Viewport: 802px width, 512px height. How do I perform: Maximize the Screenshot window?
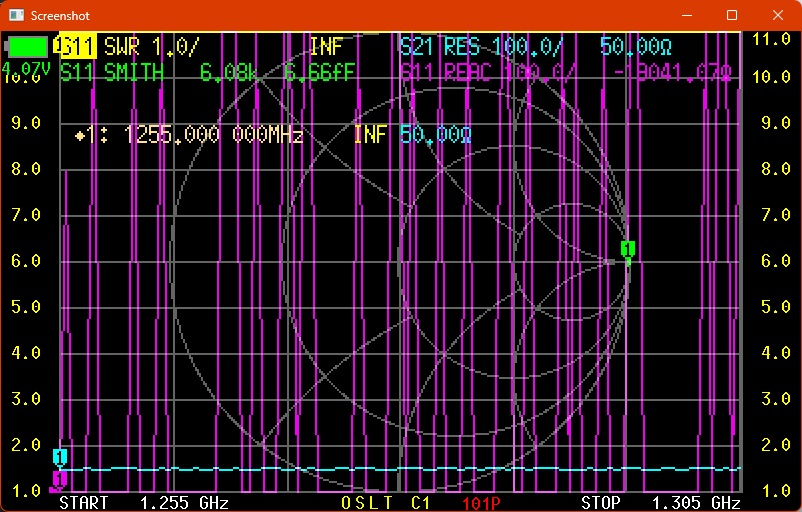(732, 15)
